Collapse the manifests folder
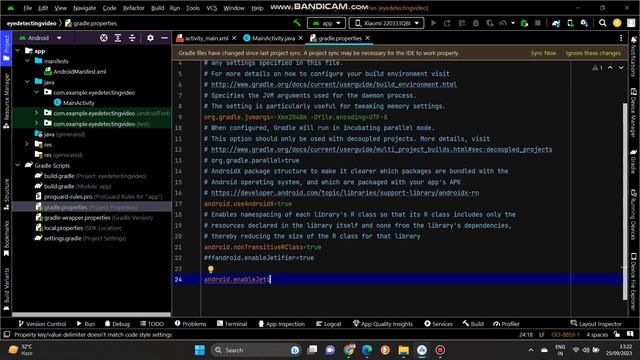This screenshot has height=360, width=640. click(x=27, y=61)
